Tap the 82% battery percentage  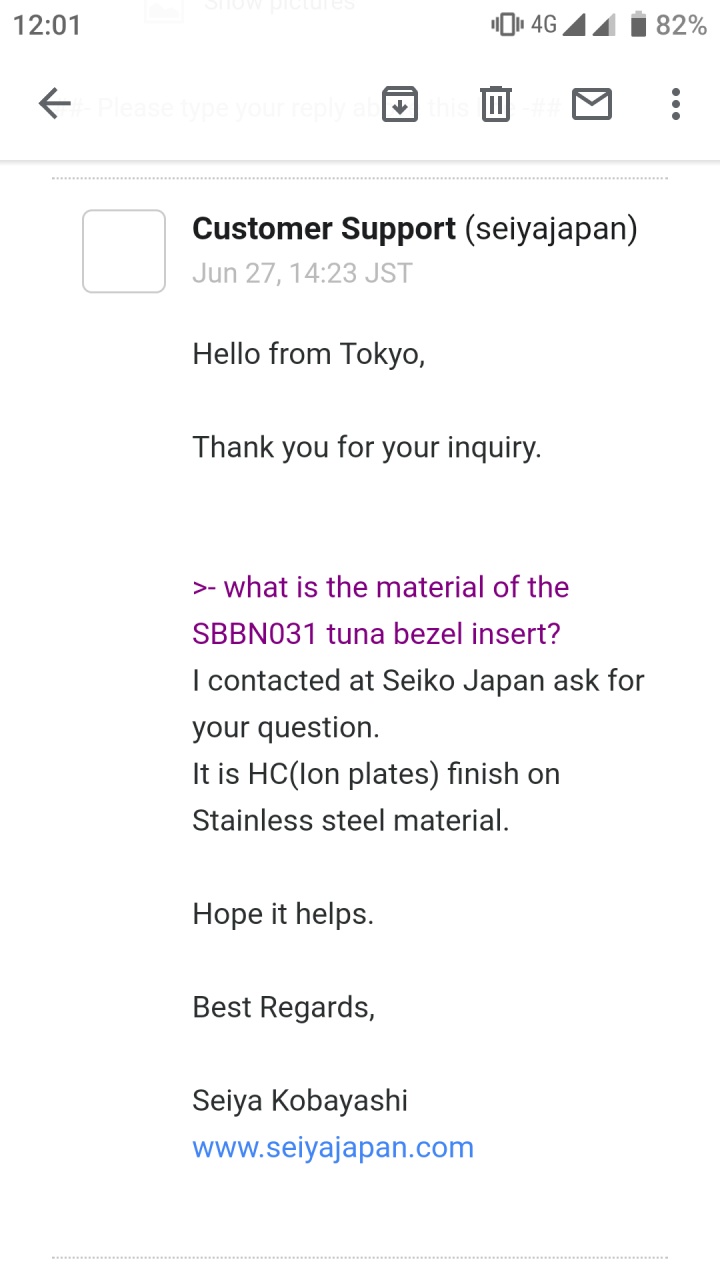[x=682, y=25]
